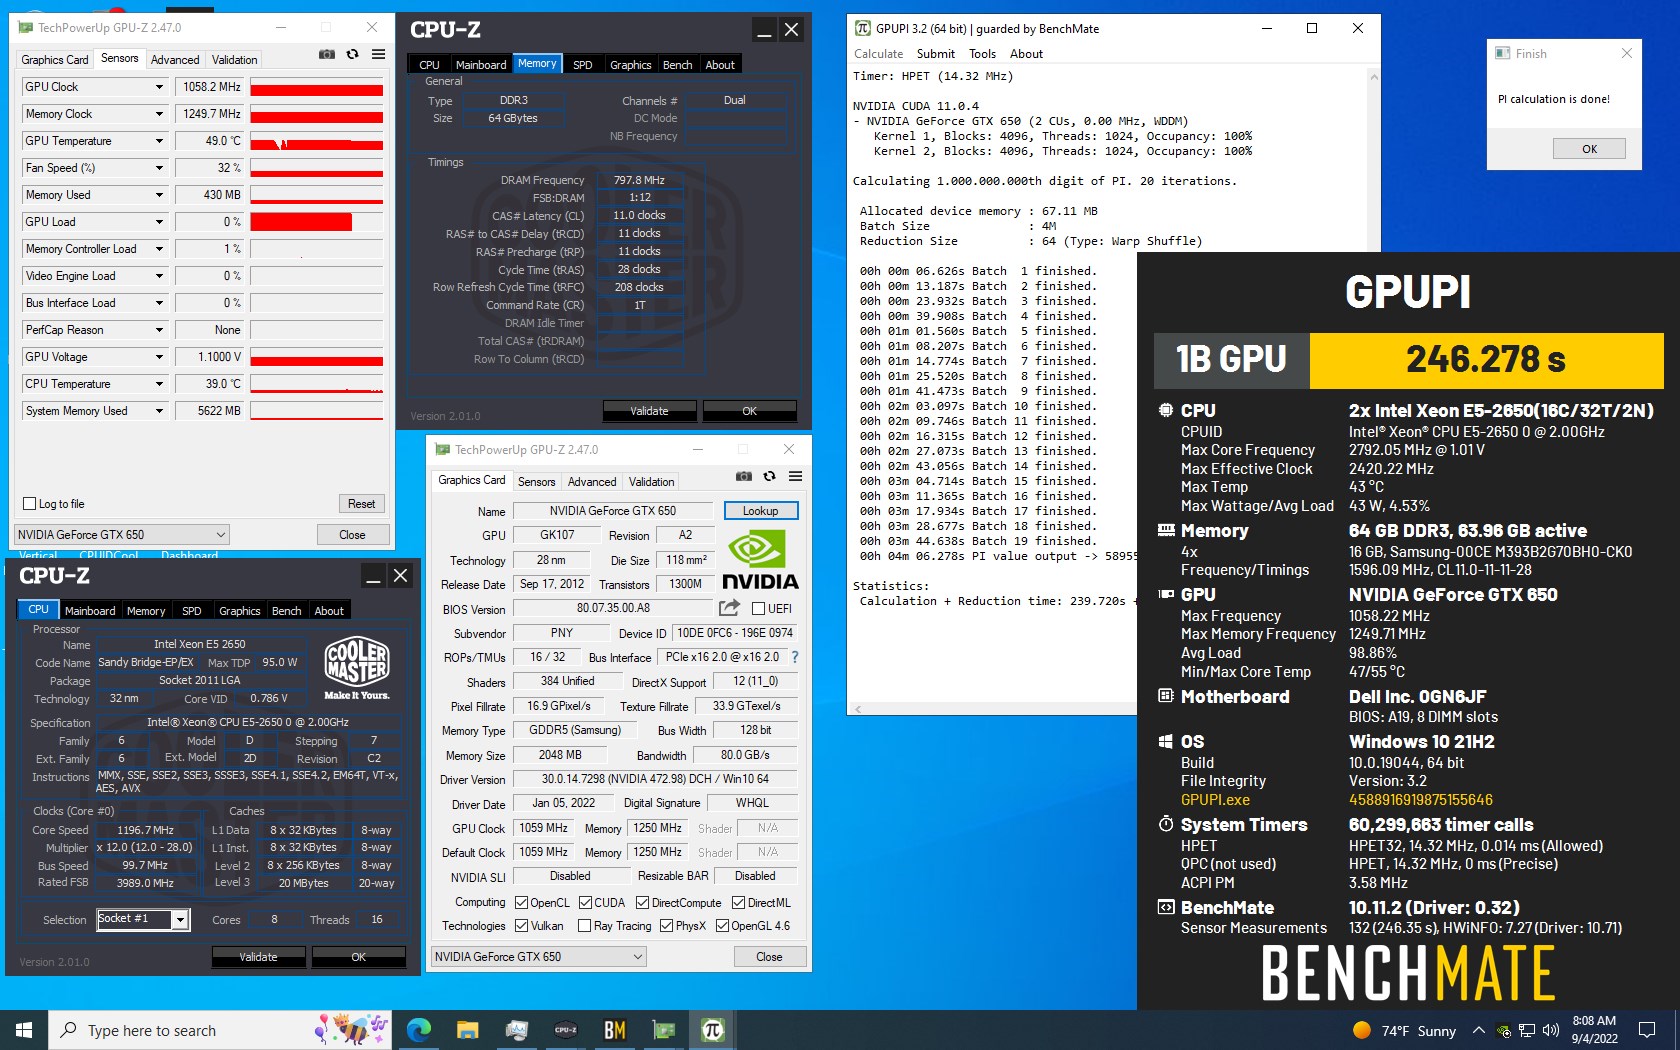Image resolution: width=1680 pixels, height=1050 pixels.
Task: Click Reset button in GPU-Z Sensors
Action: click(361, 504)
